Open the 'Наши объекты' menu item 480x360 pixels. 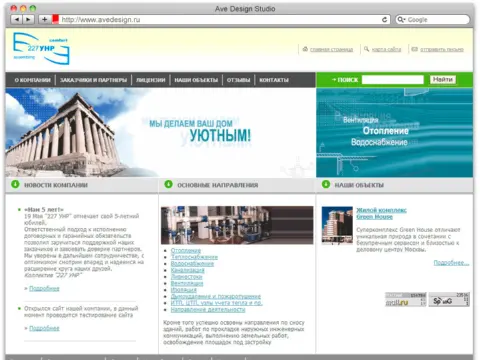pos(196,80)
